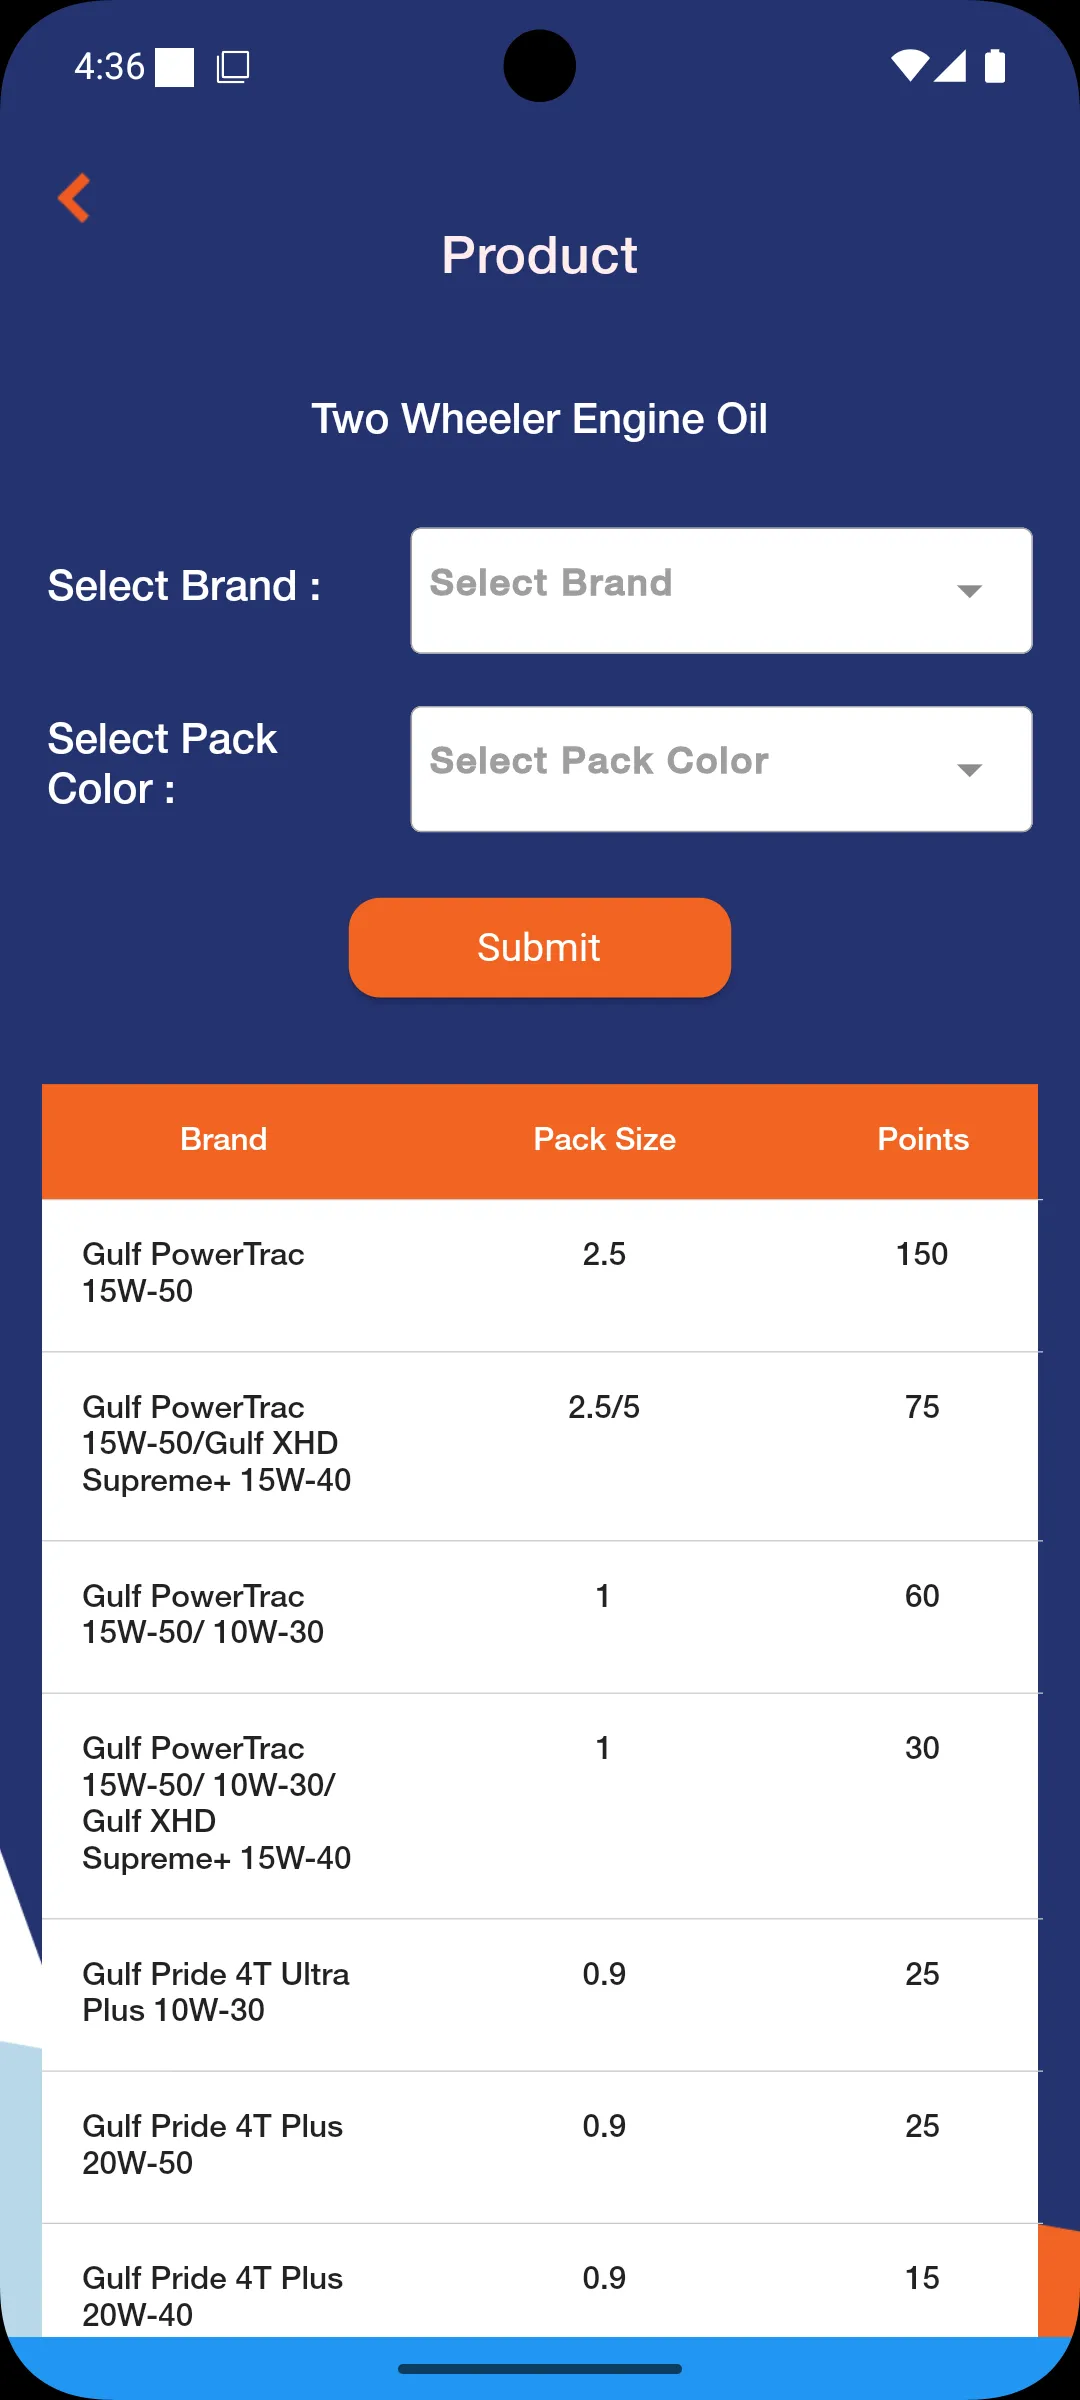Tap the Wi-Fi status icon
This screenshot has height=2400, width=1080.
point(909,66)
